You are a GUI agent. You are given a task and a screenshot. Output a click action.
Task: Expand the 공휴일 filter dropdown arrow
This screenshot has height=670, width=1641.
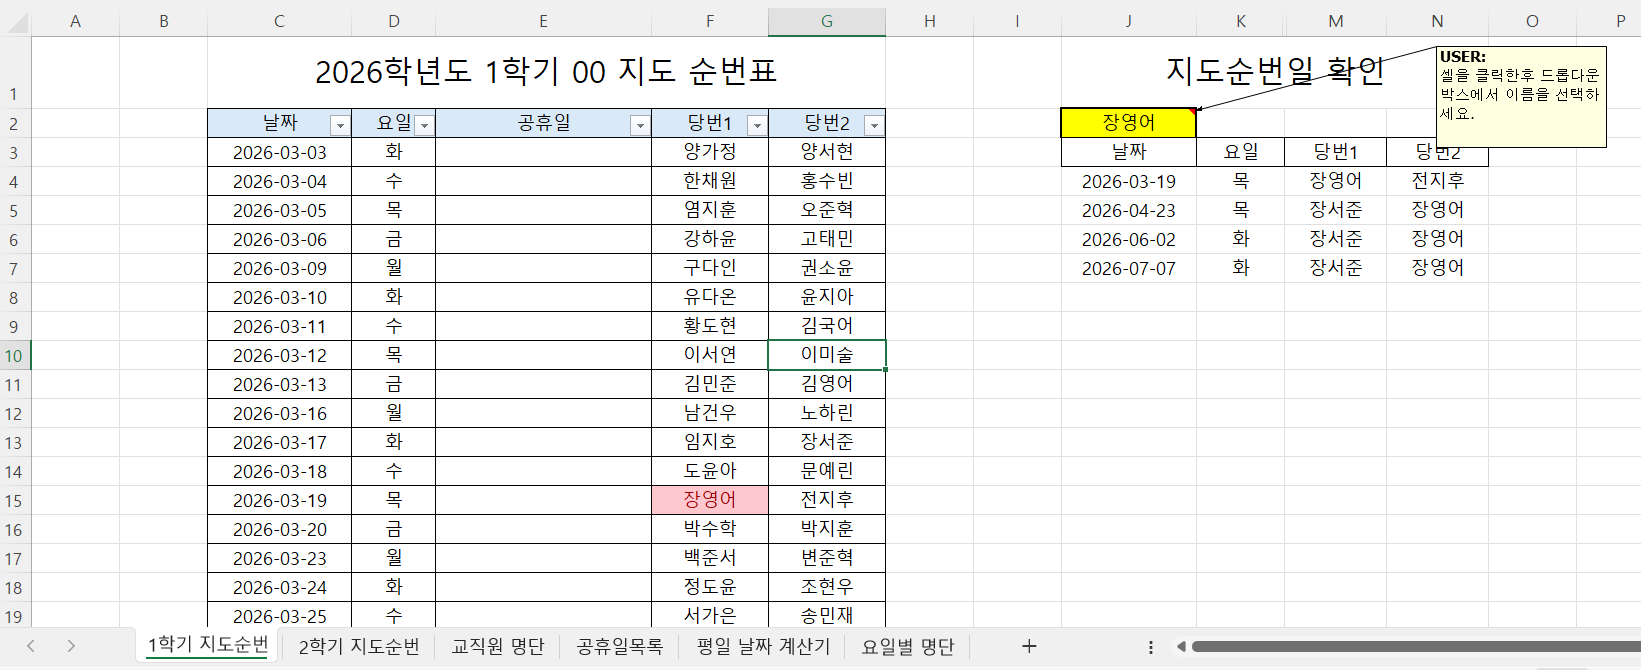point(640,125)
